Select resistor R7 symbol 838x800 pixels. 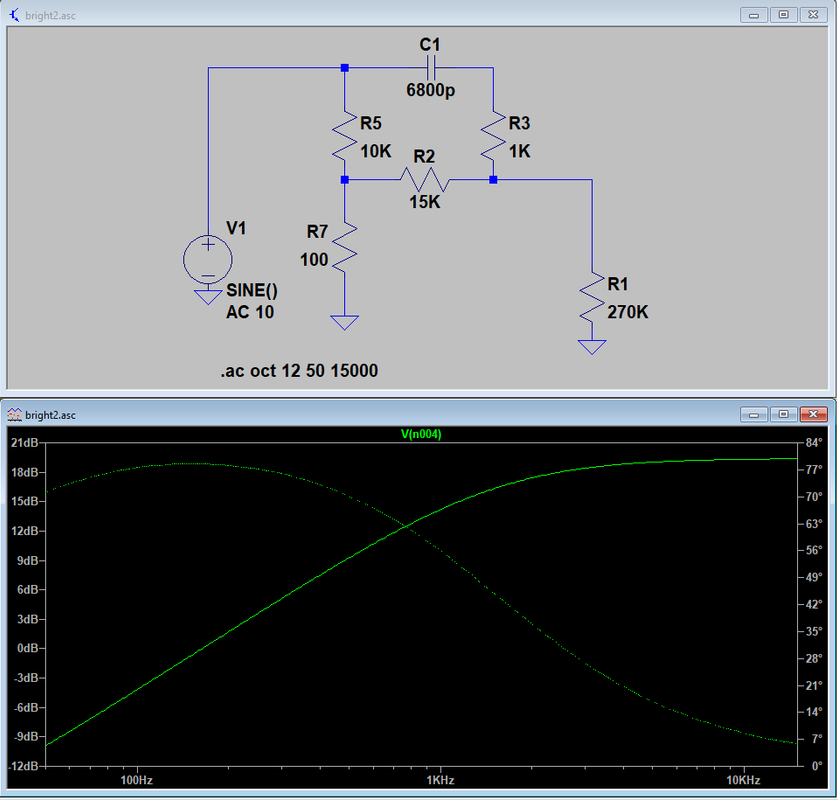point(345,247)
